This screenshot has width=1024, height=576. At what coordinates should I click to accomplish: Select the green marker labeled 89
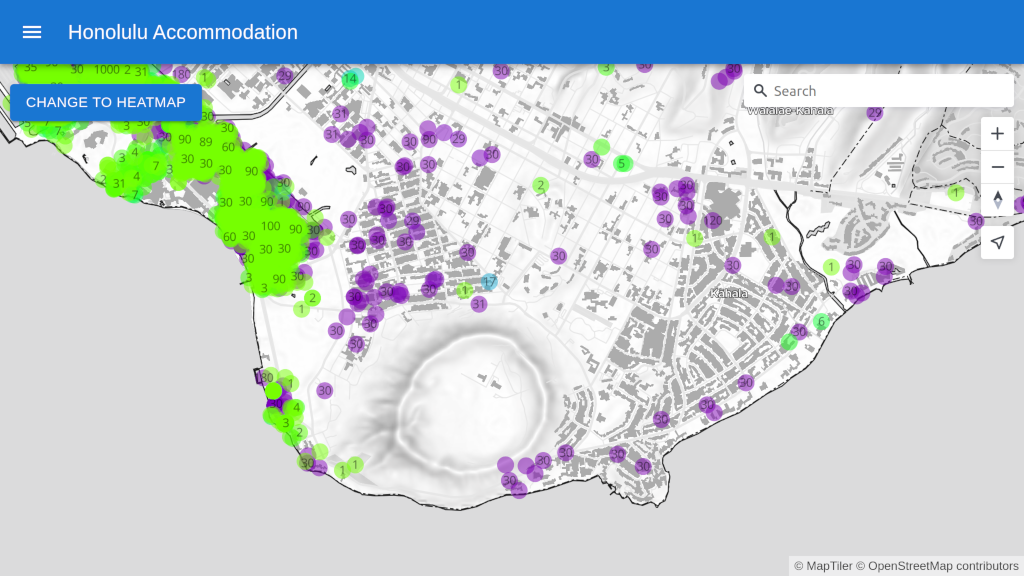[206, 142]
